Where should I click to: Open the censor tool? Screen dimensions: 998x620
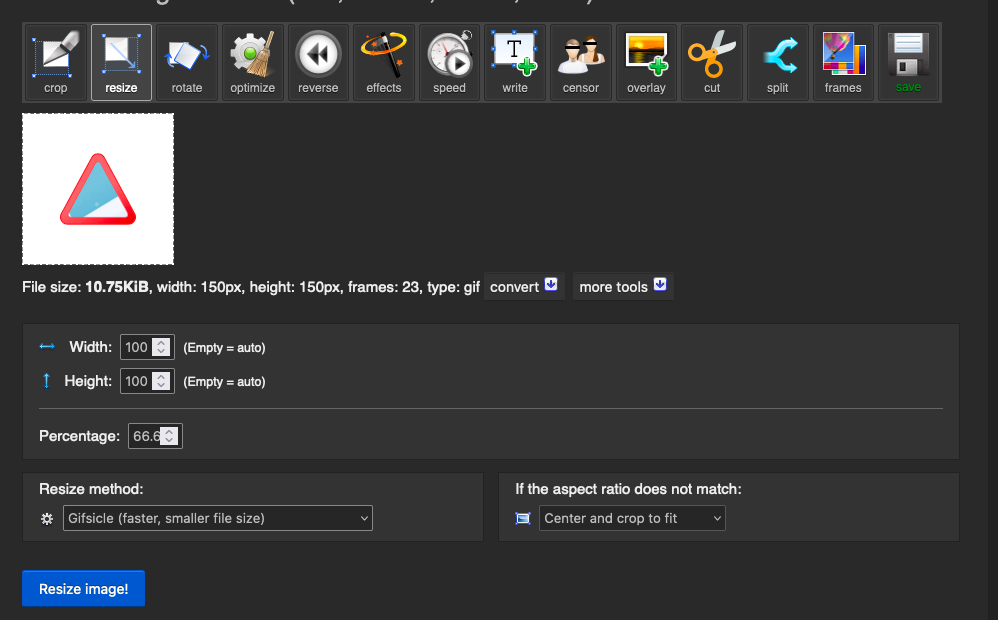(x=580, y=62)
